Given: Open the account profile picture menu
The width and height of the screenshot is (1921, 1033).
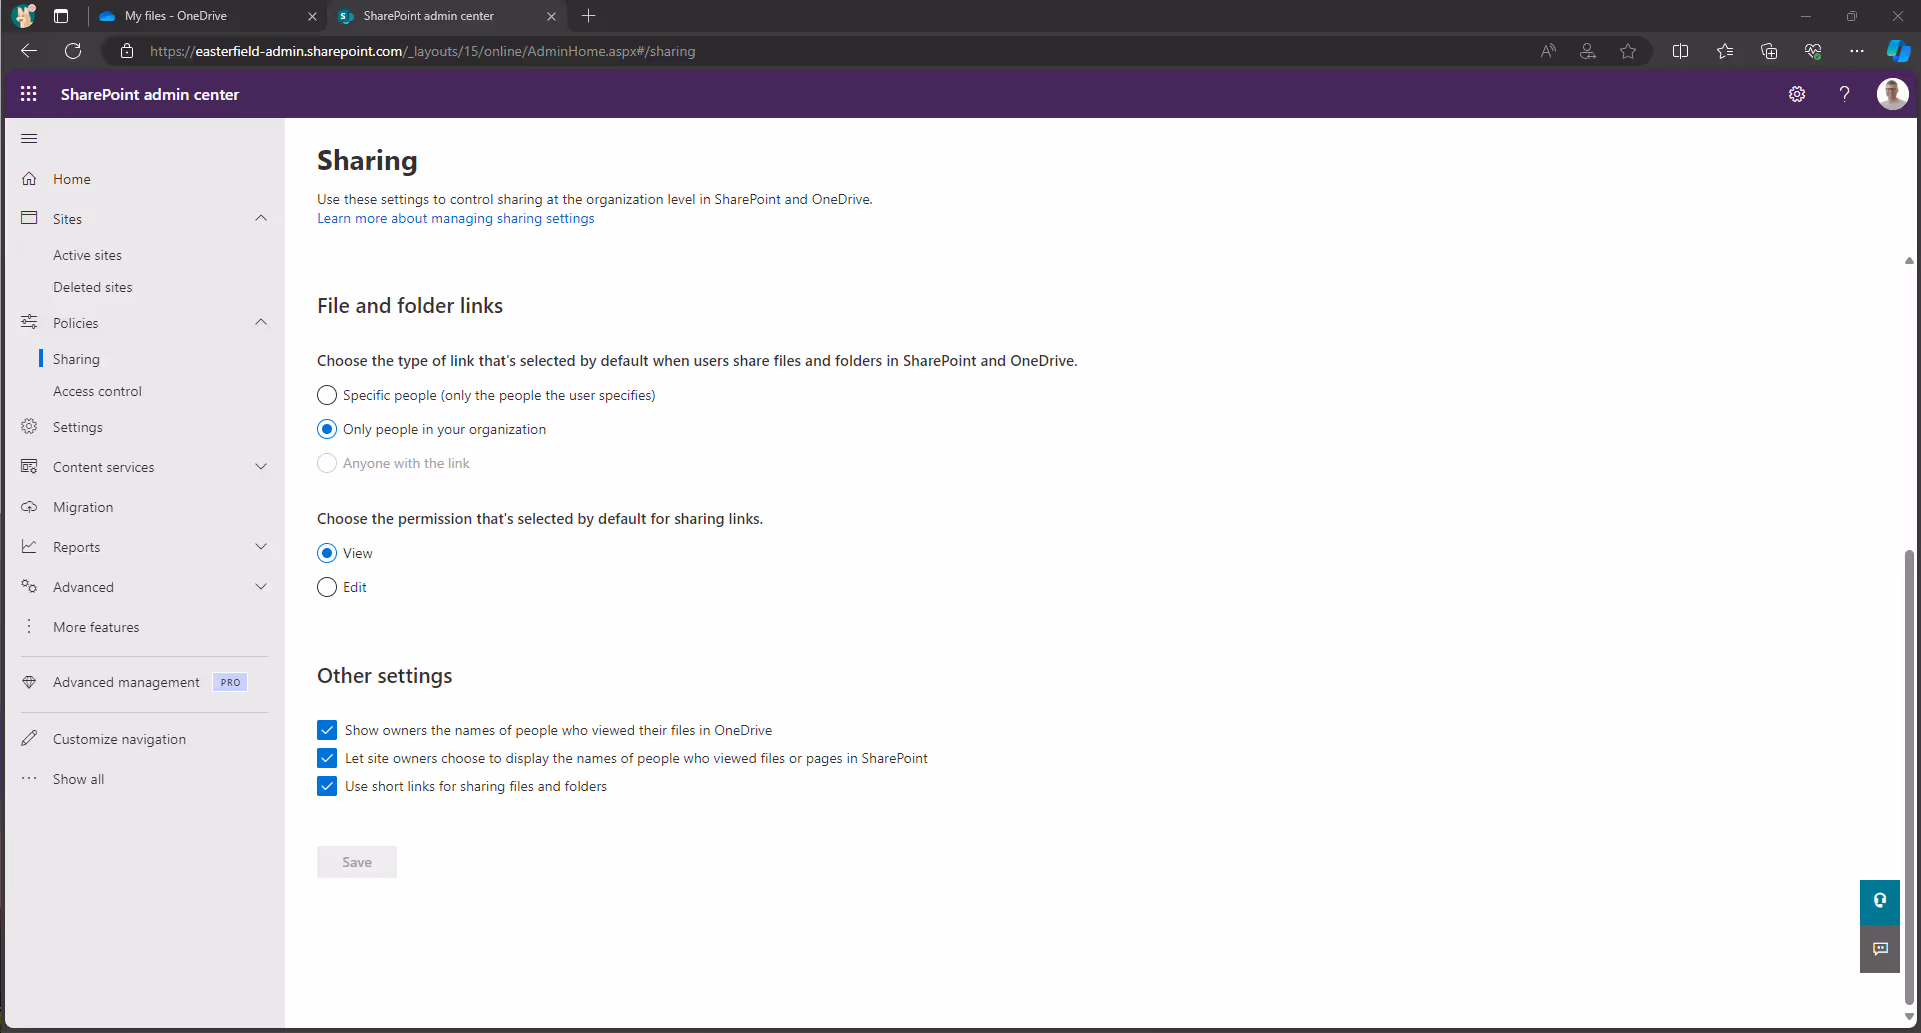Looking at the screenshot, I should pos(1892,94).
